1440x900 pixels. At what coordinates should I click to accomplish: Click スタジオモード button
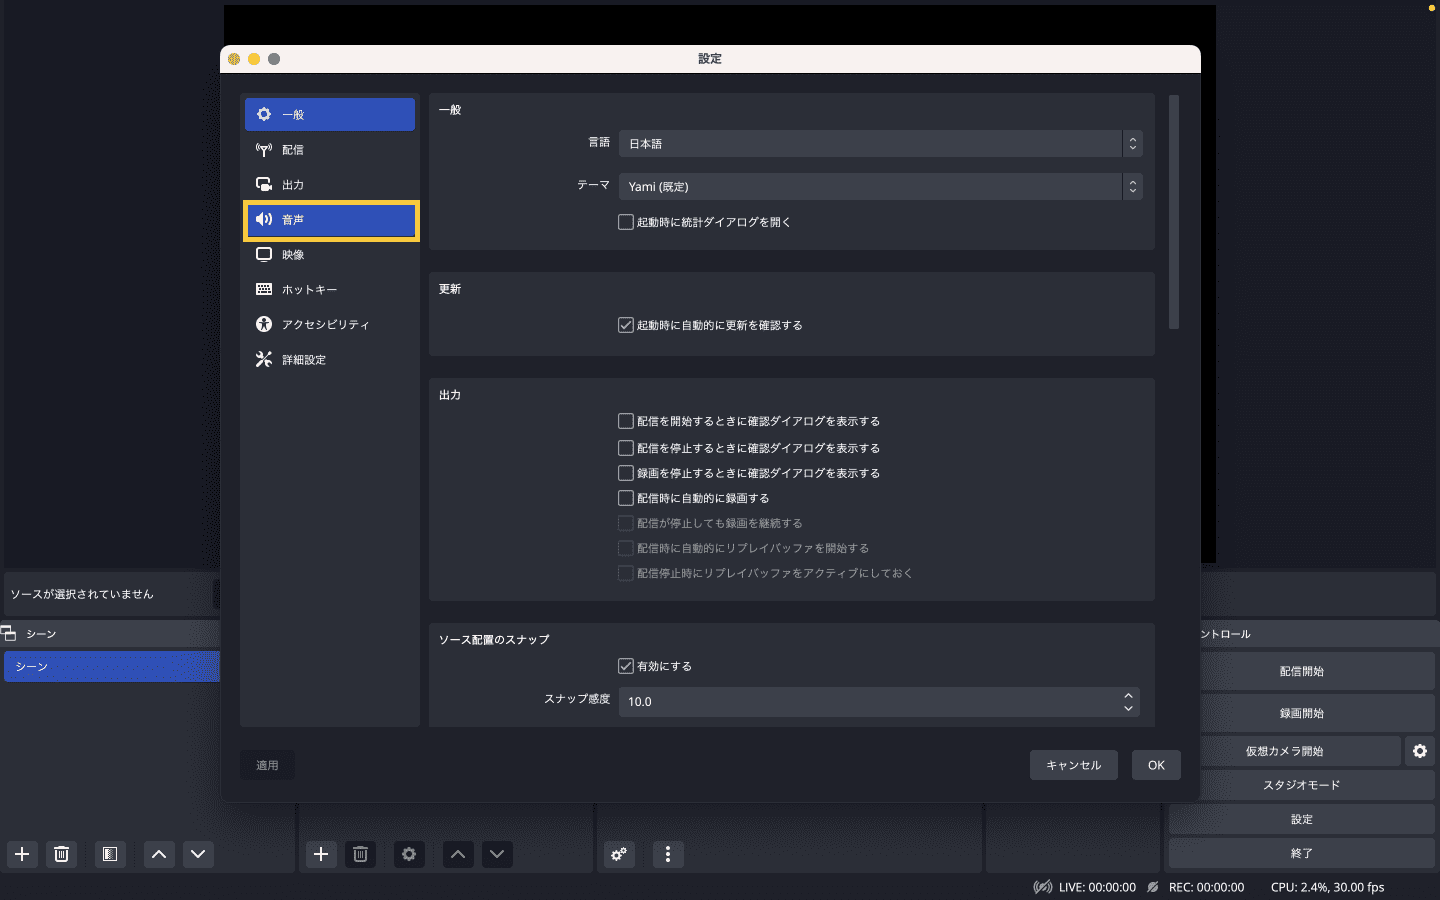(x=1302, y=785)
